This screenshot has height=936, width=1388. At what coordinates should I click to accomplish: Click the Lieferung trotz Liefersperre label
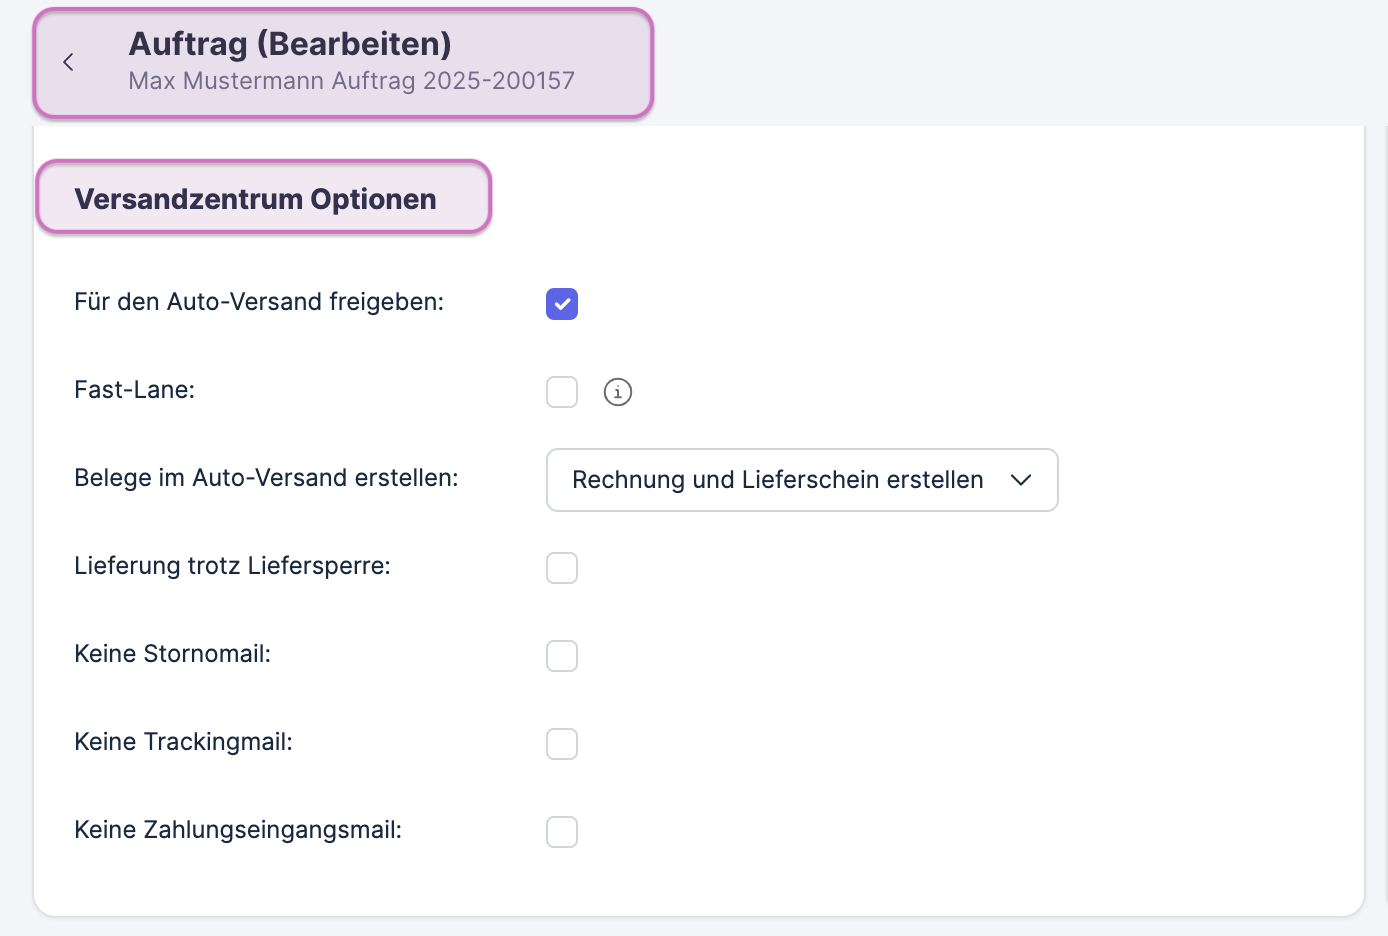tap(232, 566)
